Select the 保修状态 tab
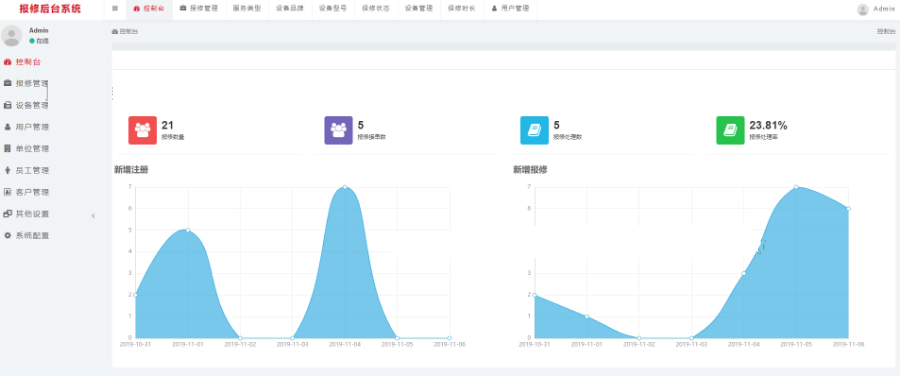This screenshot has width=900, height=376. click(376, 9)
